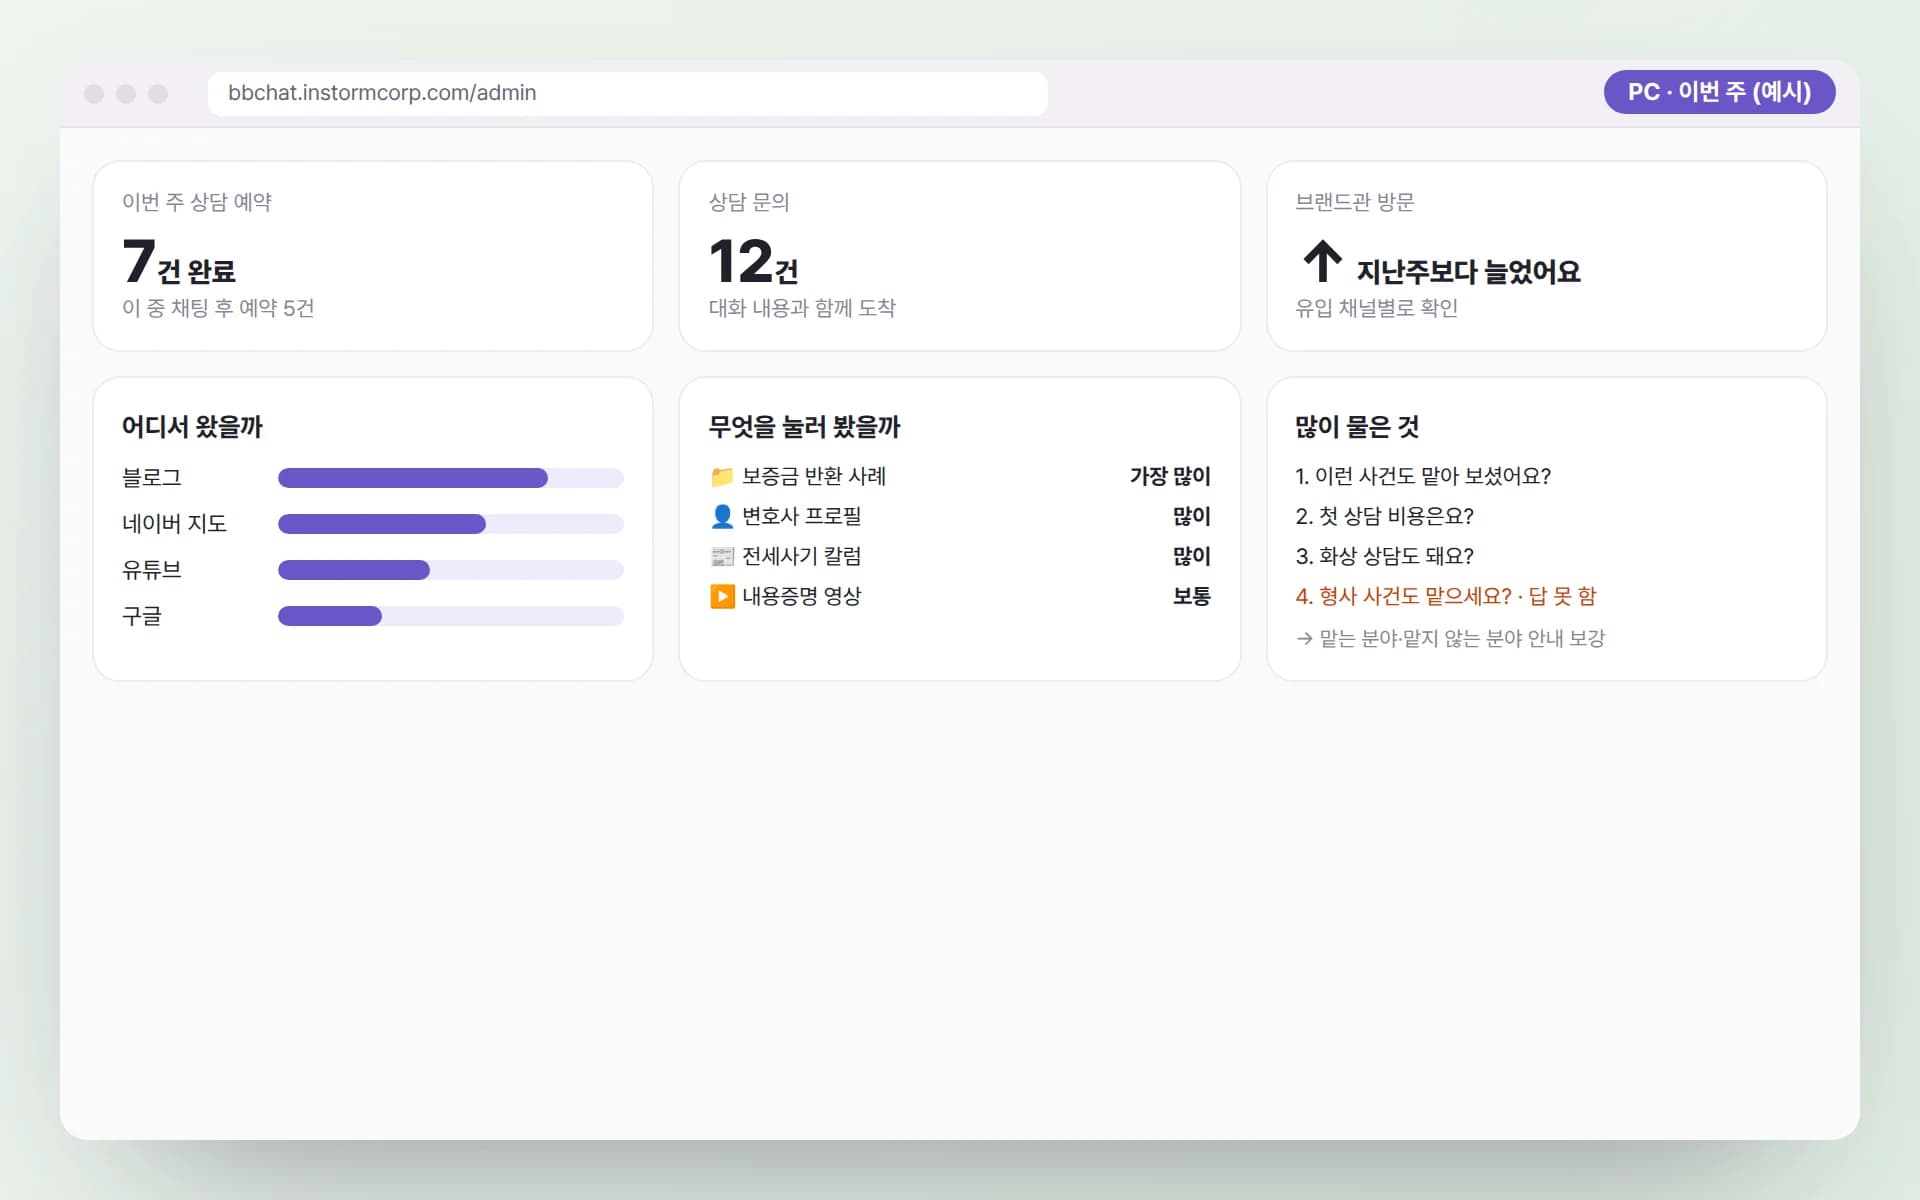1920x1200 pixels.
Task: Click the PC · 이번 주 (예시) badge
Action: (x=1719, y=92)
